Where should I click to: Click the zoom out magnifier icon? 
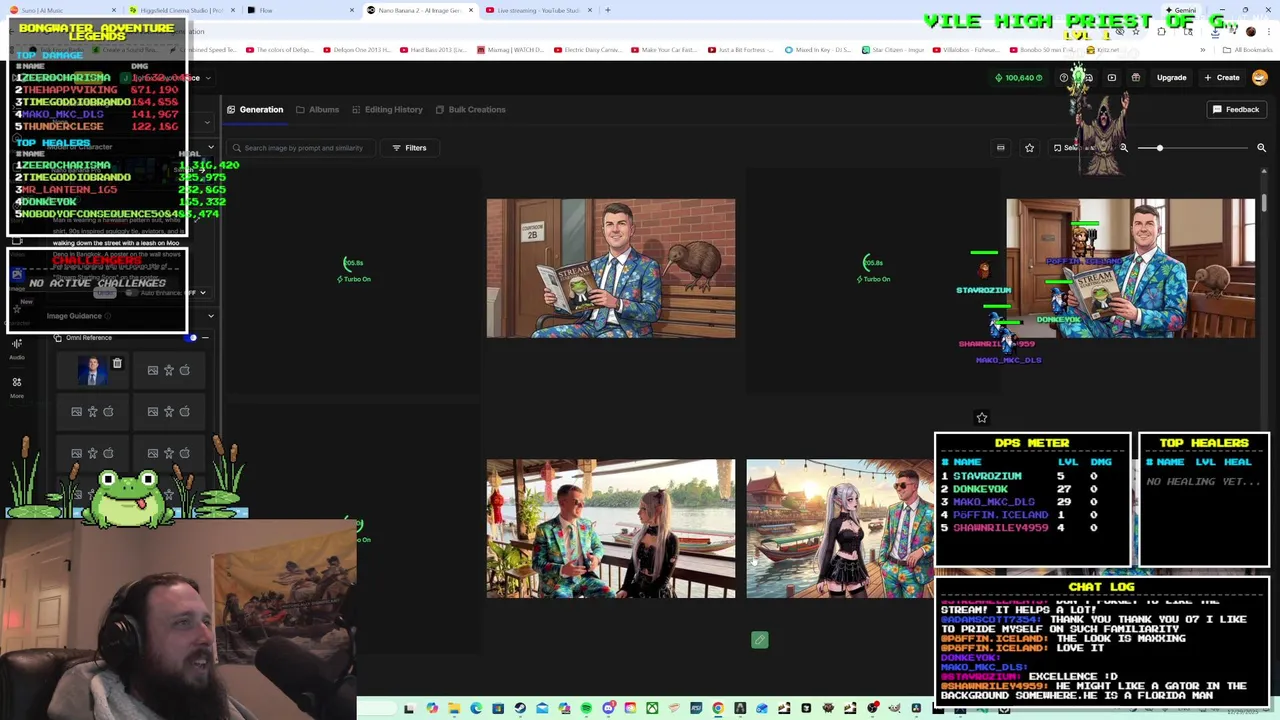click(1124, 148)
